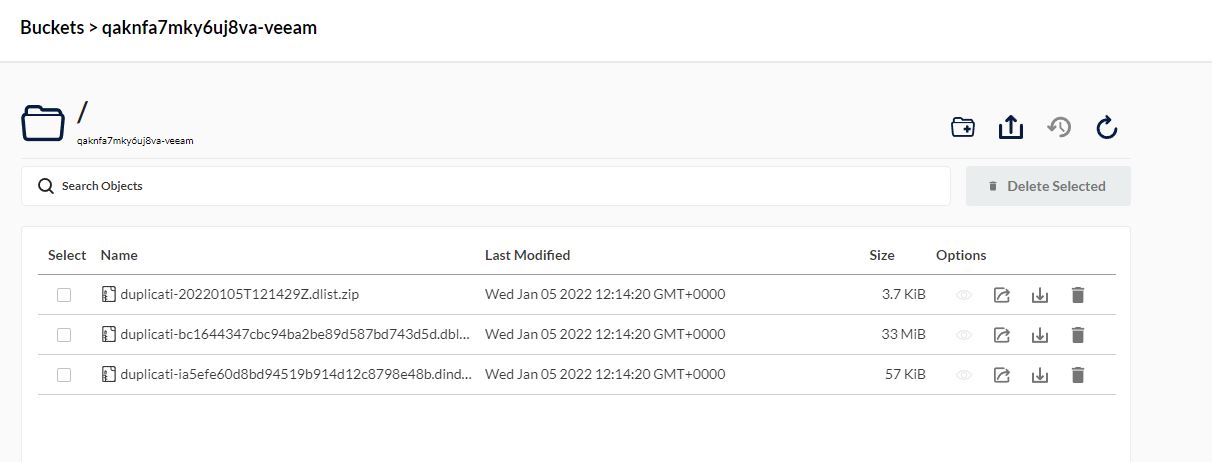
Task: Open the duplicati-bc1644347 file name
Action: pyautogui.click(x=295, y=334)
